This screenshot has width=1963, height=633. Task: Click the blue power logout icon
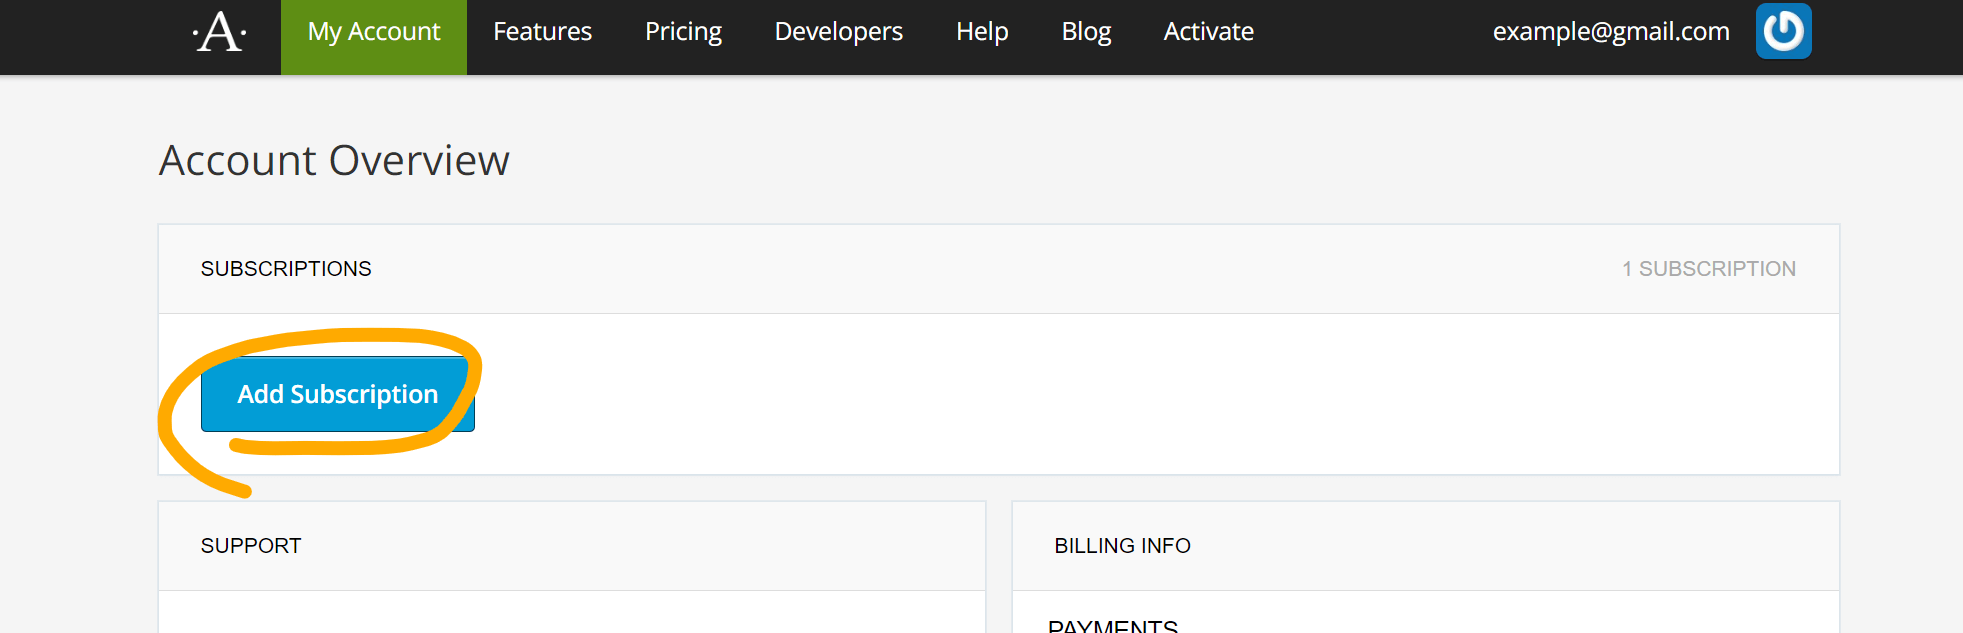coord(1783,32)
